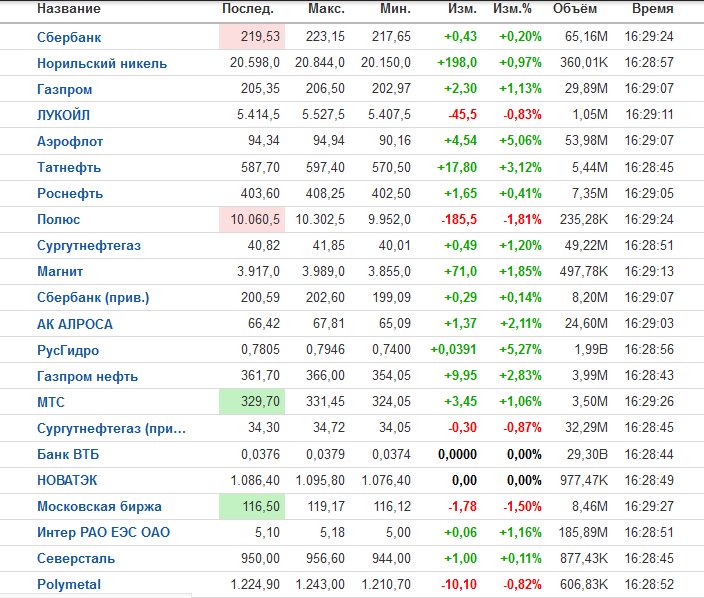
Task: Sort by the Изм. column header
Action: pos(462,9)
